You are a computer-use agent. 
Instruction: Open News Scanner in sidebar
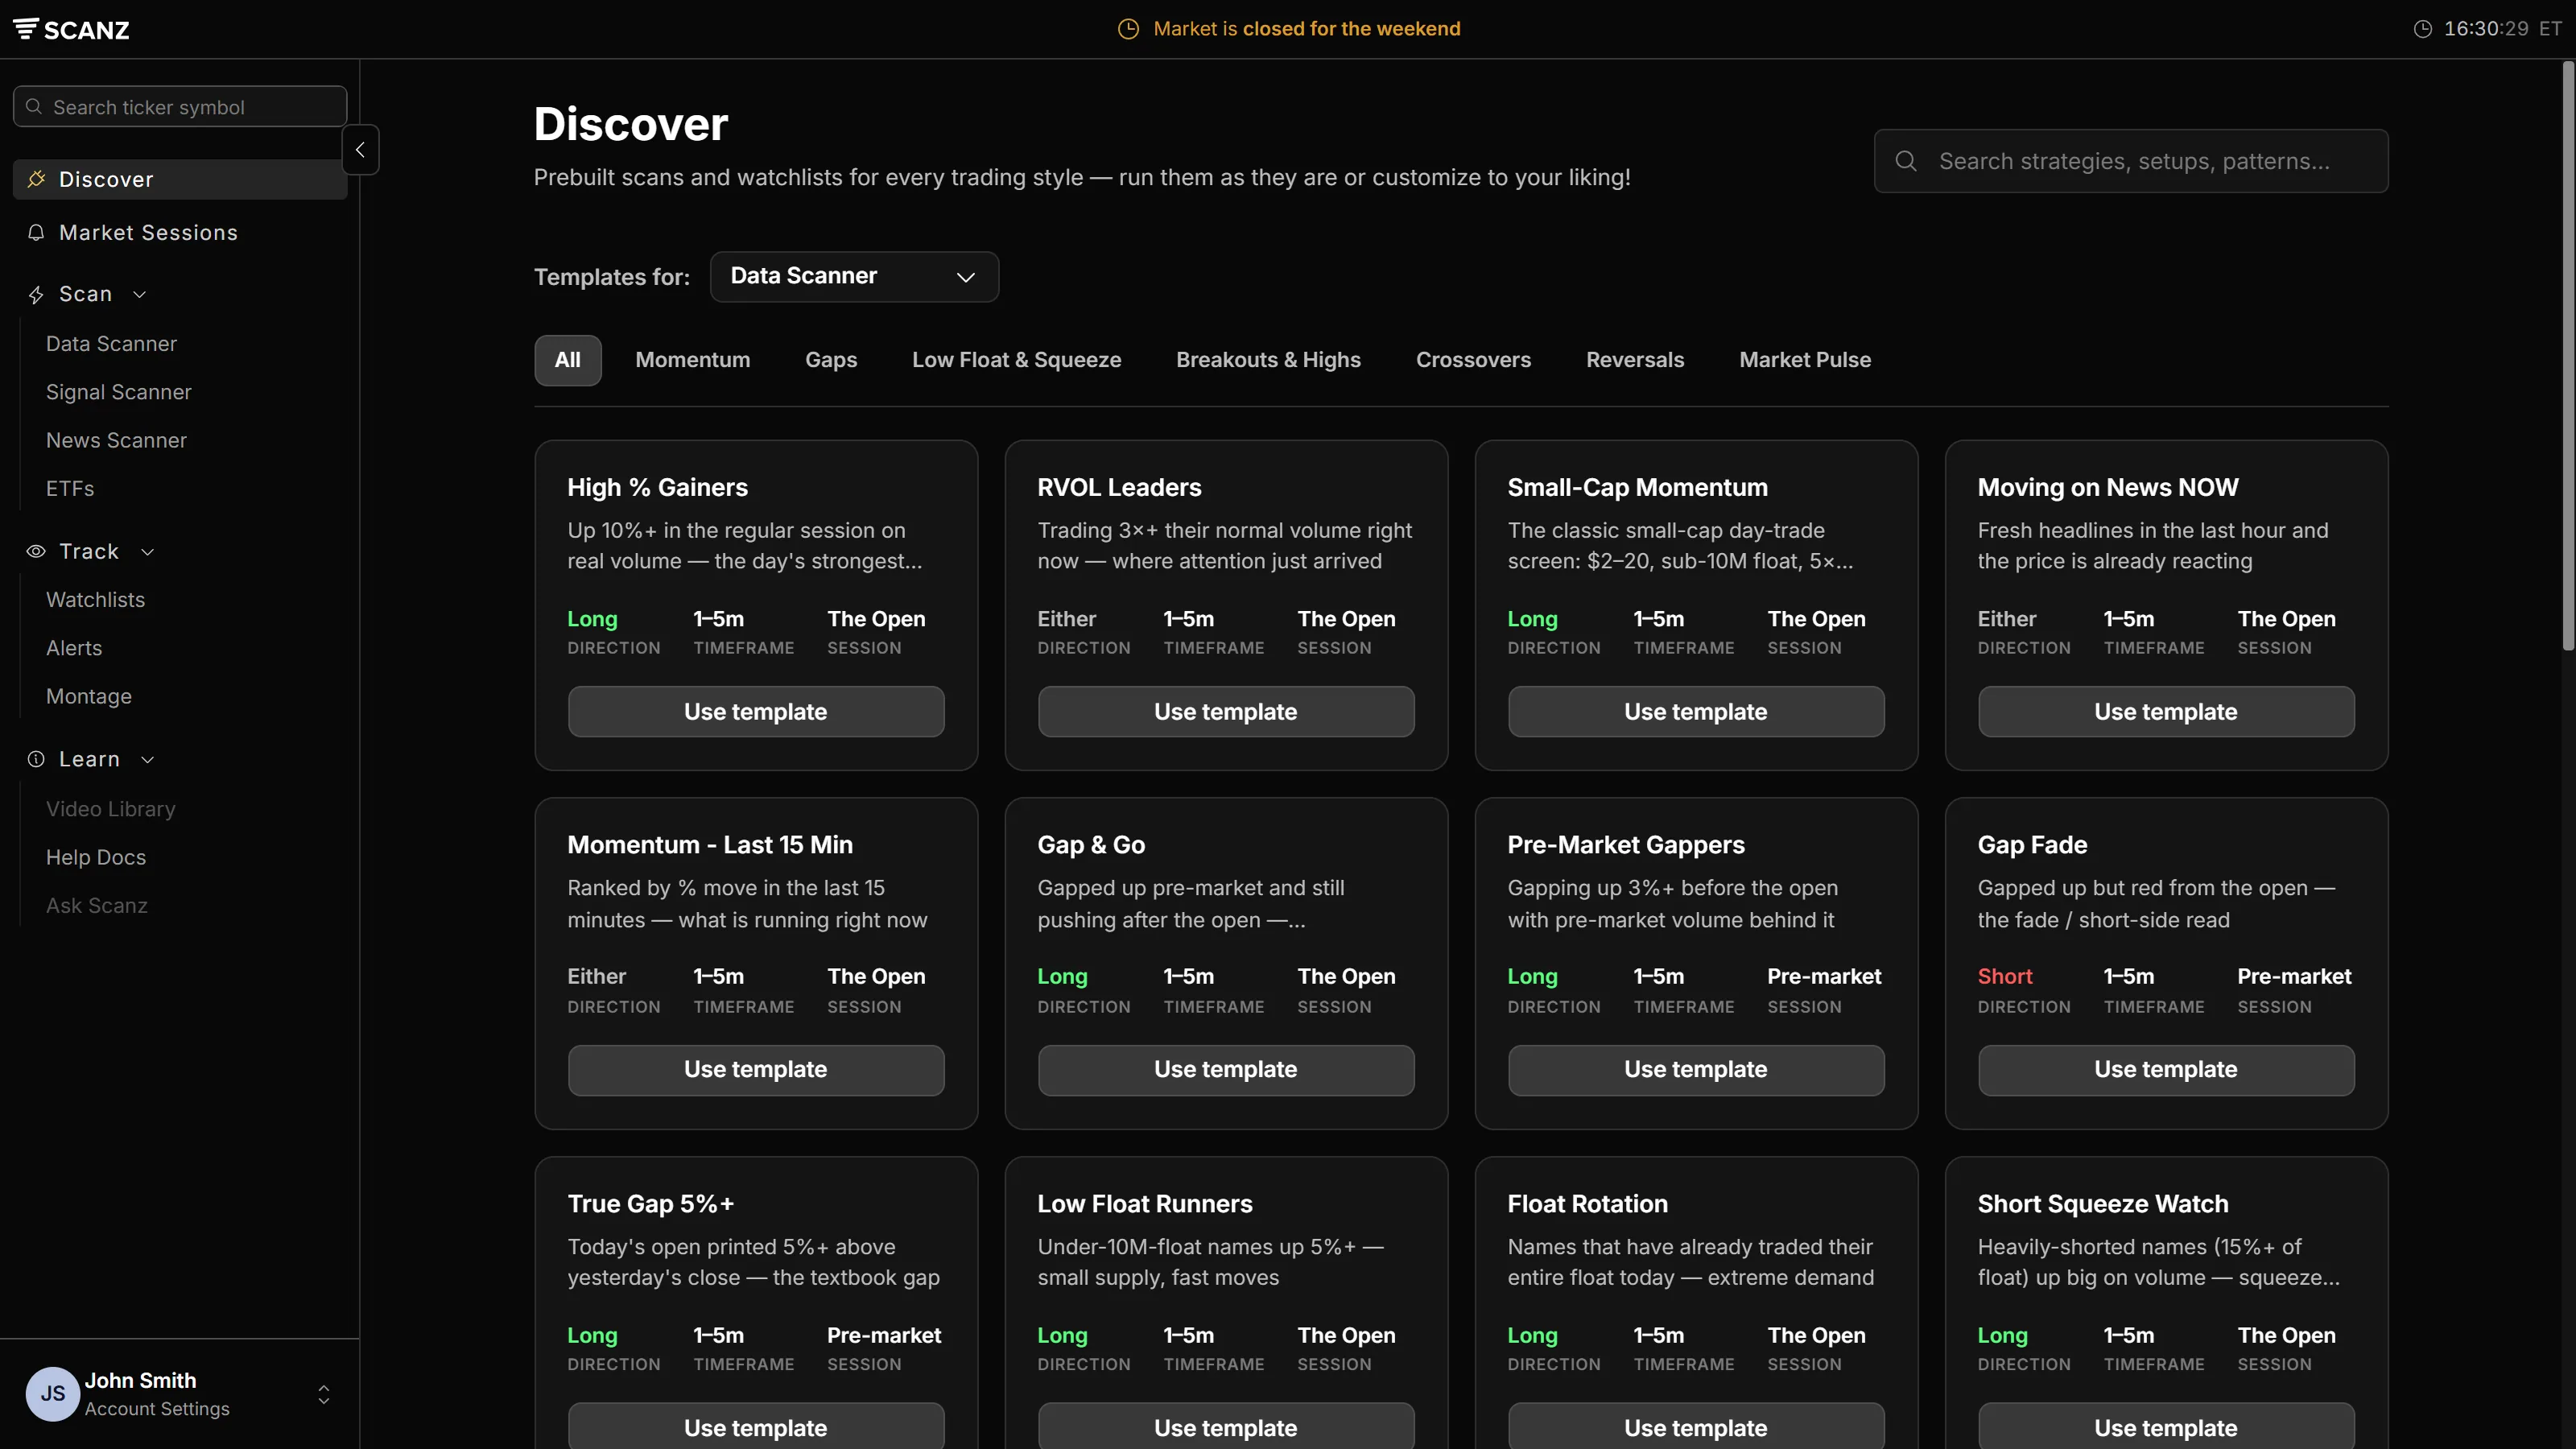pyautogui.click(x=116, y=440)
